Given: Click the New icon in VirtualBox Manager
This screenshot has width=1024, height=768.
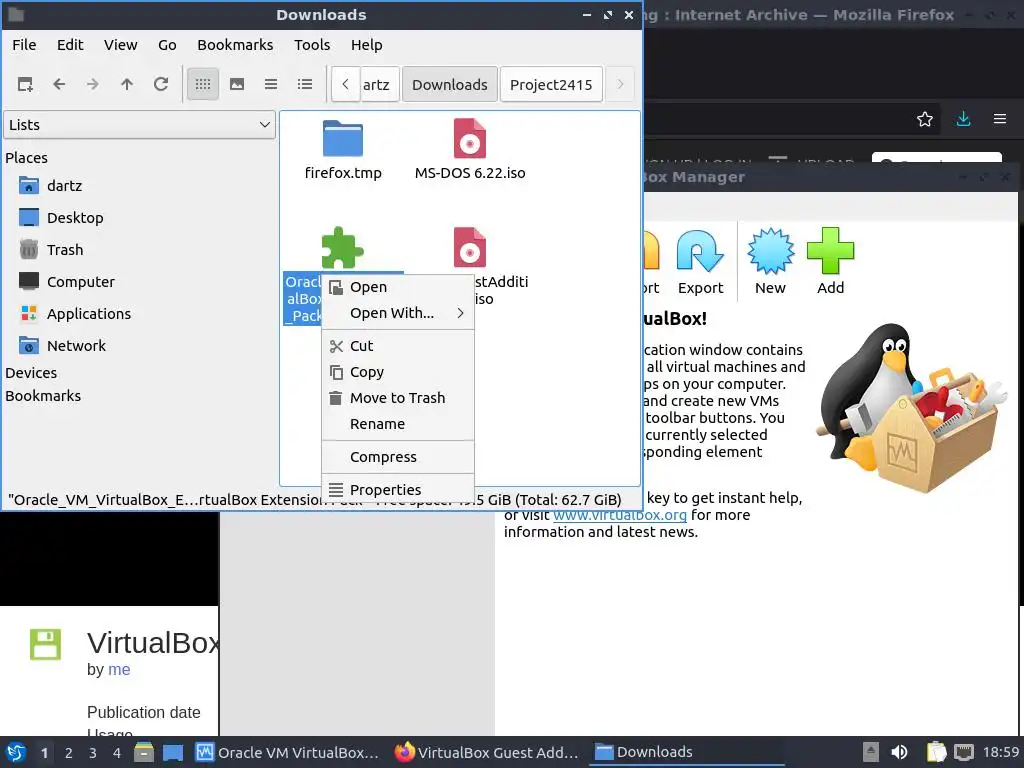Looking at the screenshot, I should point(771,261).
